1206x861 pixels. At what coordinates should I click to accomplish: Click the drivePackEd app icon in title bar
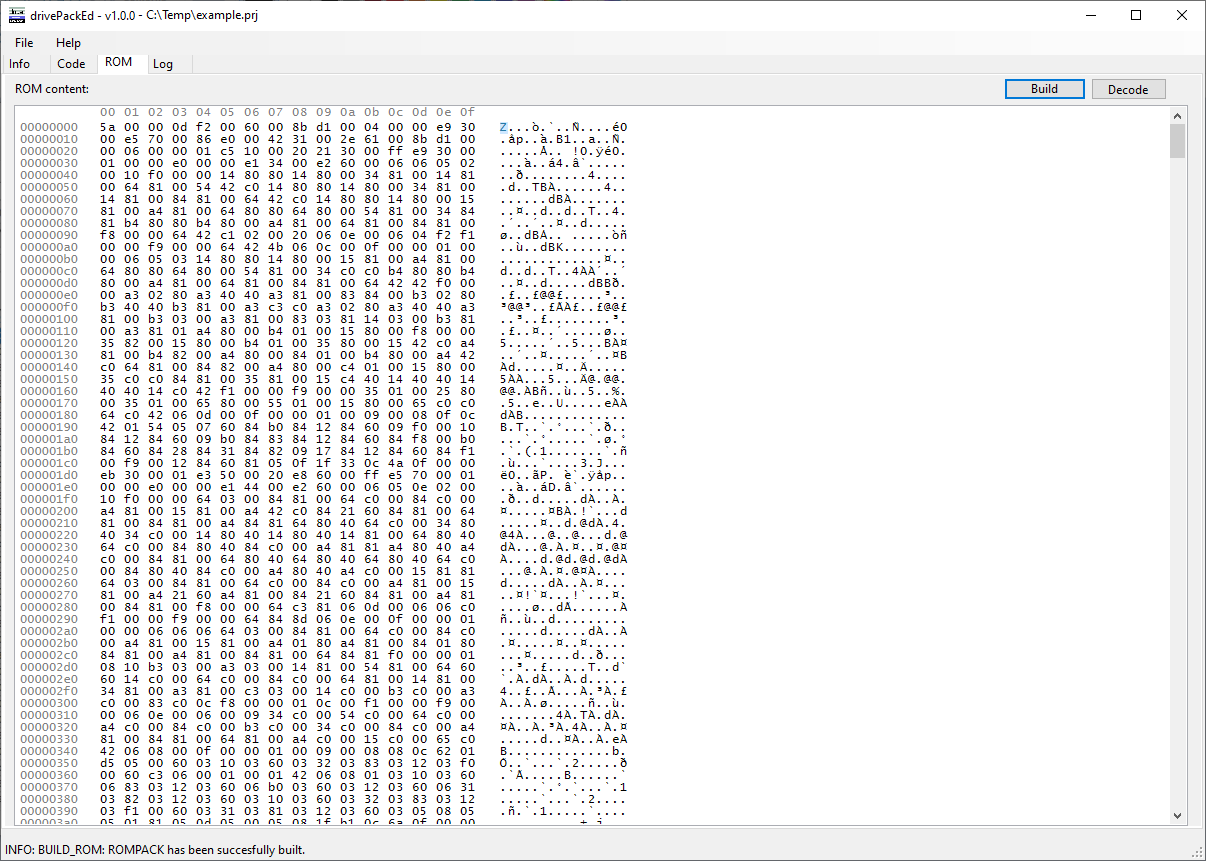point(16,15)
